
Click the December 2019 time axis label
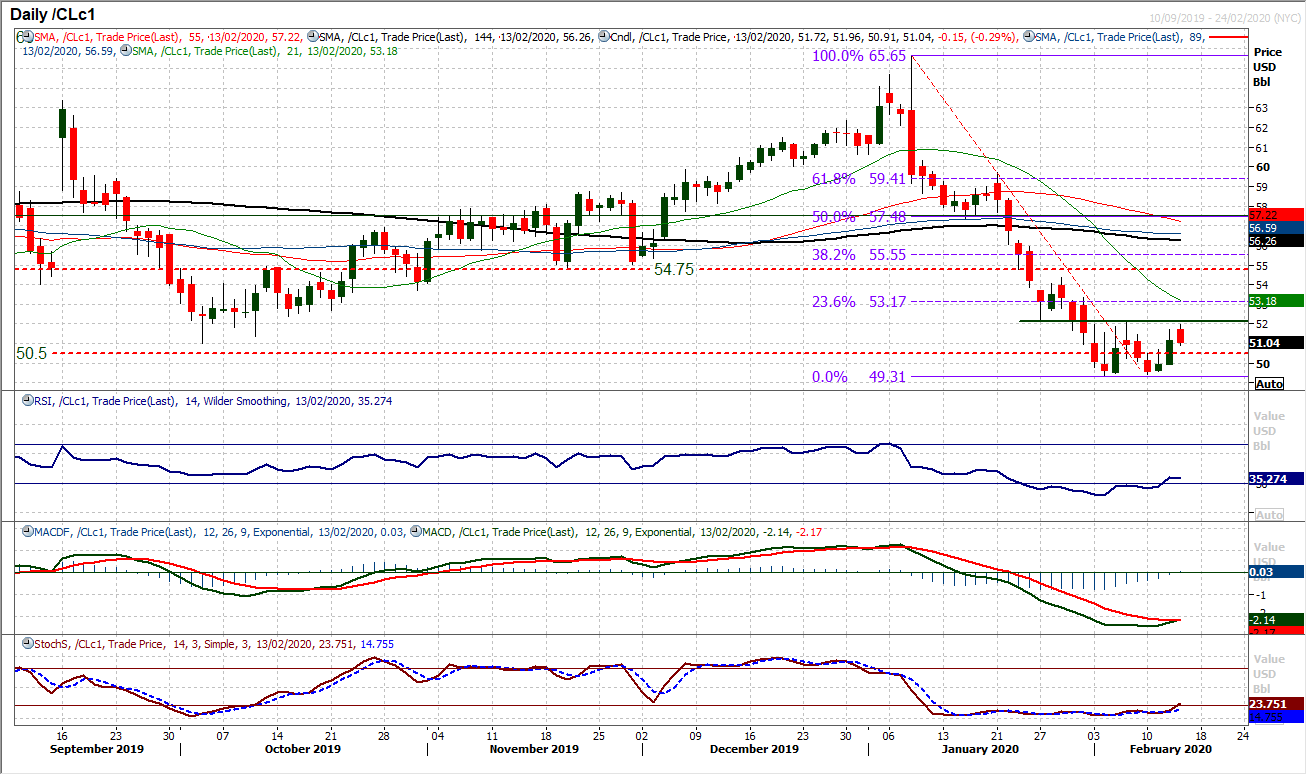(755, 749)
